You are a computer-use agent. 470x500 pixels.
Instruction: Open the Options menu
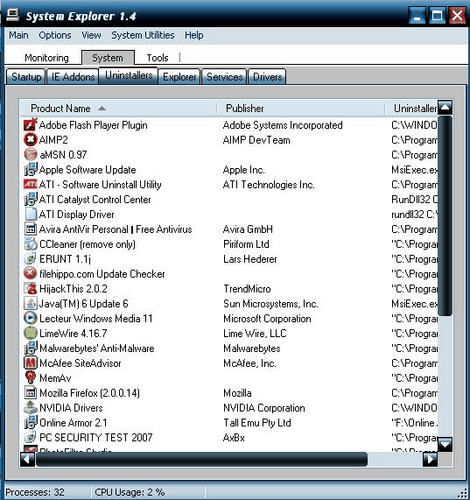55,35
